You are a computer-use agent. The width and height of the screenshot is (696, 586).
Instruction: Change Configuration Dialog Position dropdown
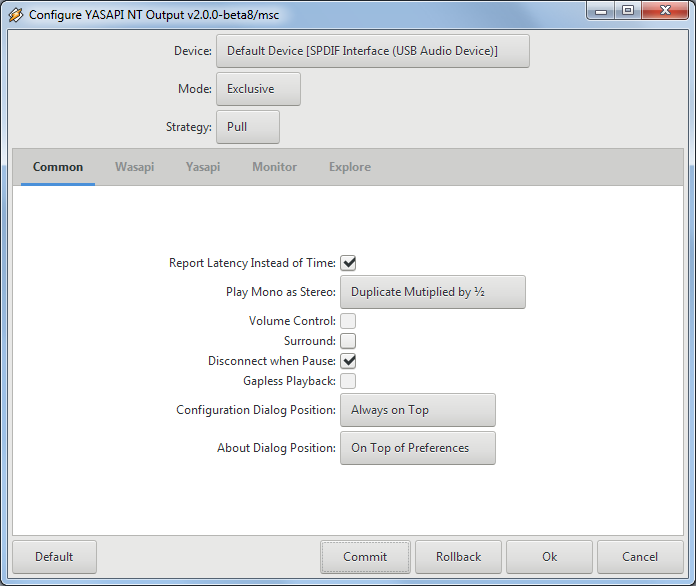pos(417,410)
